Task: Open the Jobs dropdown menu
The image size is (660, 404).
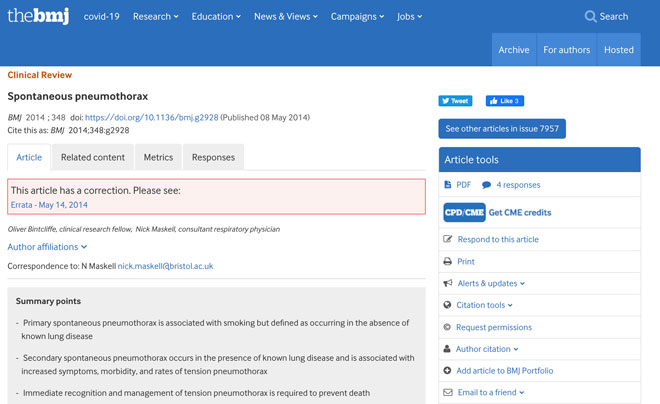Action: point(409,16)
